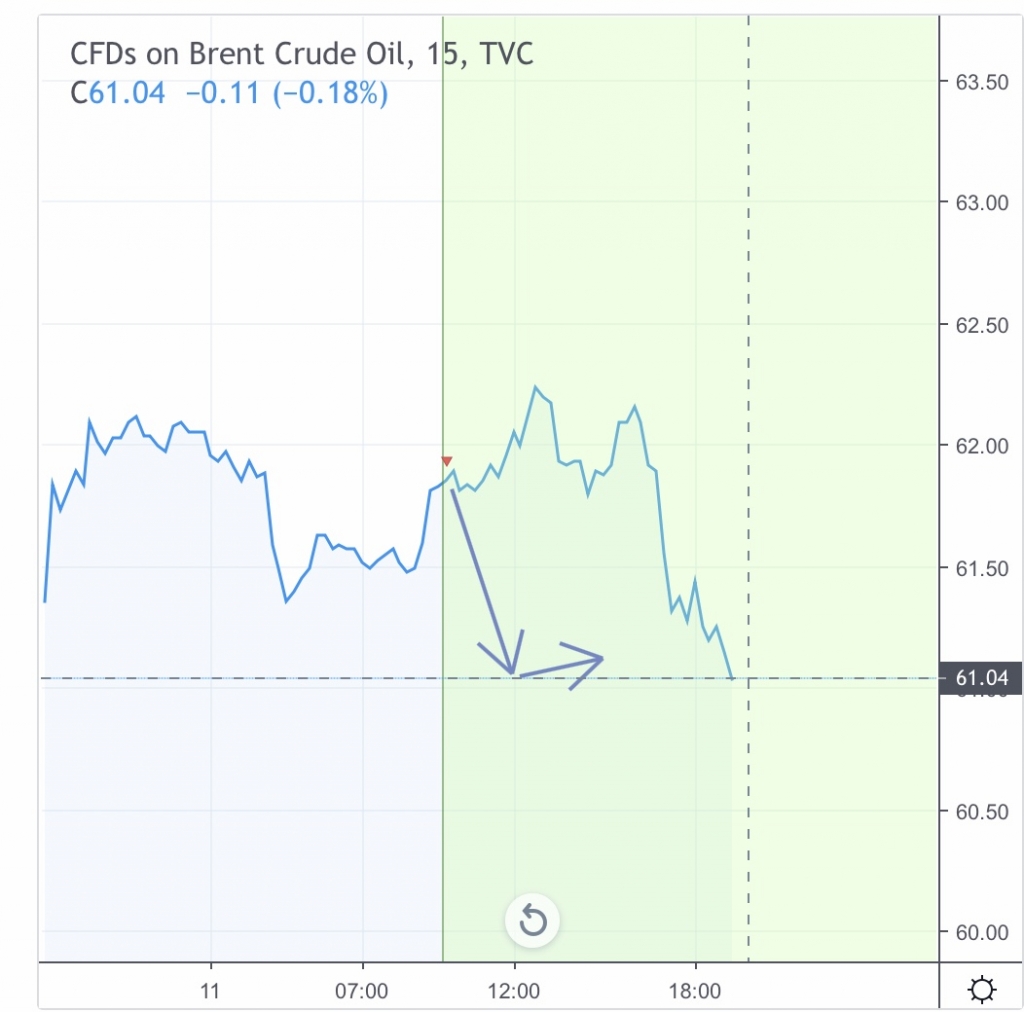
Task: Click the 60.50 price axis label
Action: point(981,811)
